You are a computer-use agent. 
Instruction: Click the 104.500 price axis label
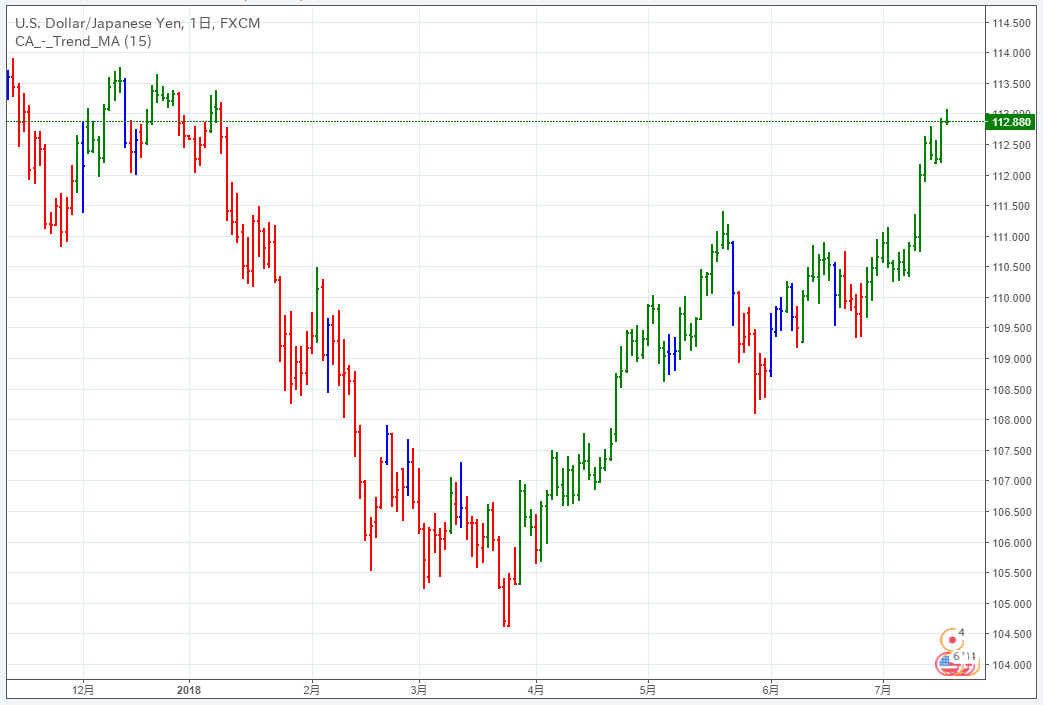pos(1011,634)
